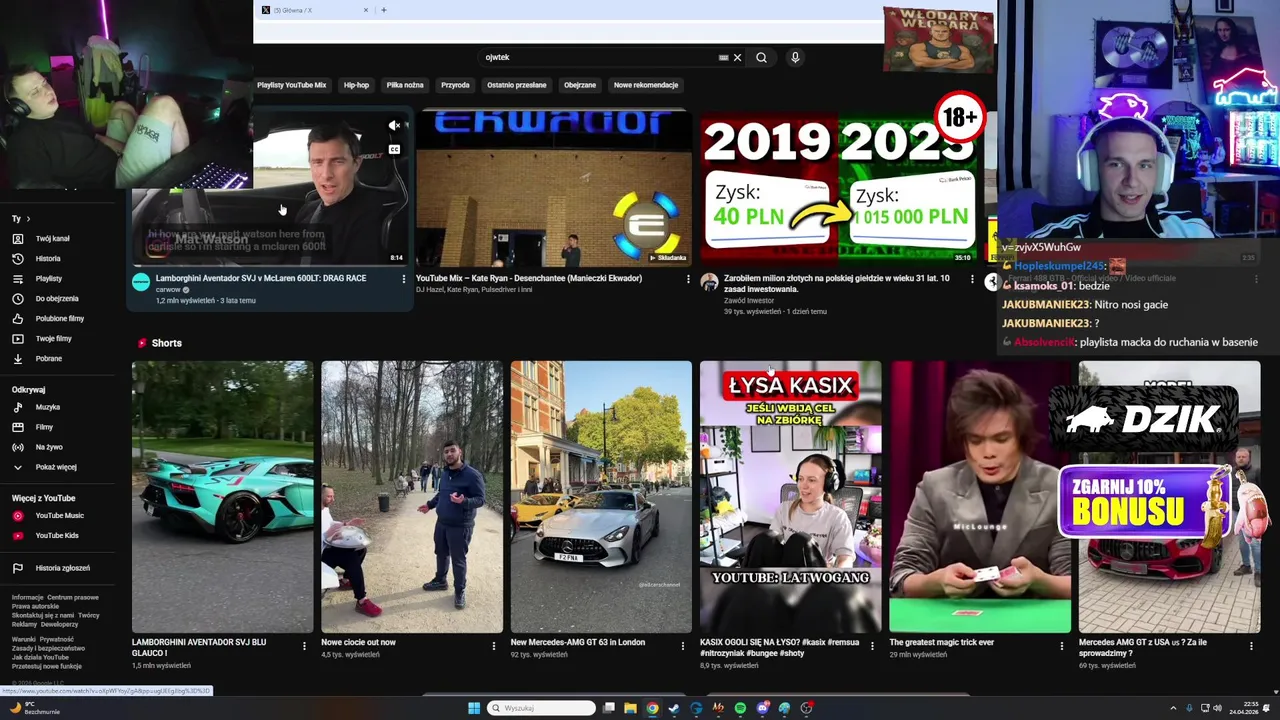
Task: Play the KASIX OGOLI SIĘ NA ŁYSO short
Action: [790, 497]
